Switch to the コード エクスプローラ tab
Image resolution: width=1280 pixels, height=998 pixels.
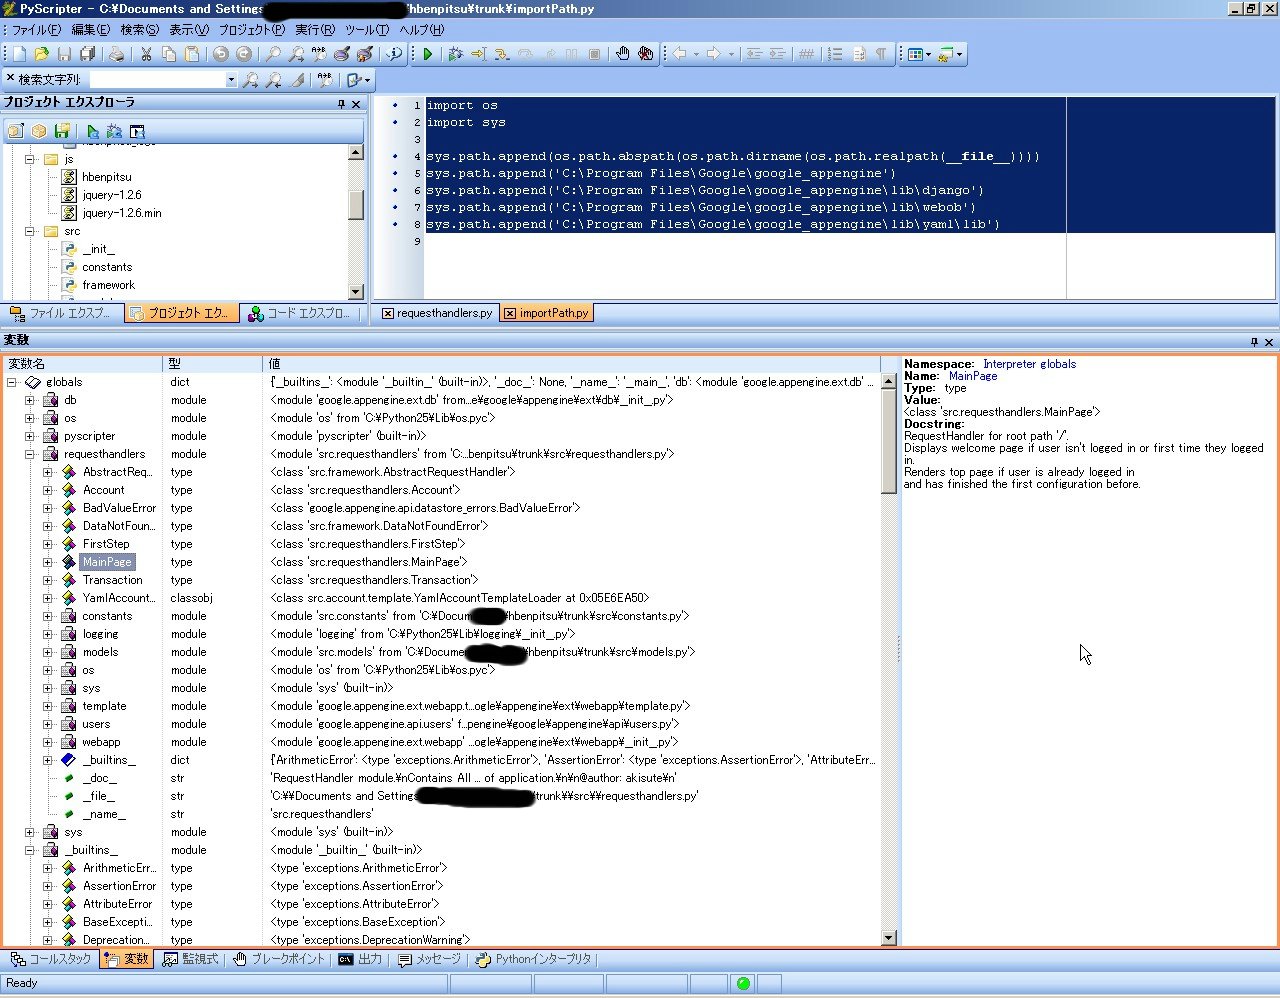299,313
